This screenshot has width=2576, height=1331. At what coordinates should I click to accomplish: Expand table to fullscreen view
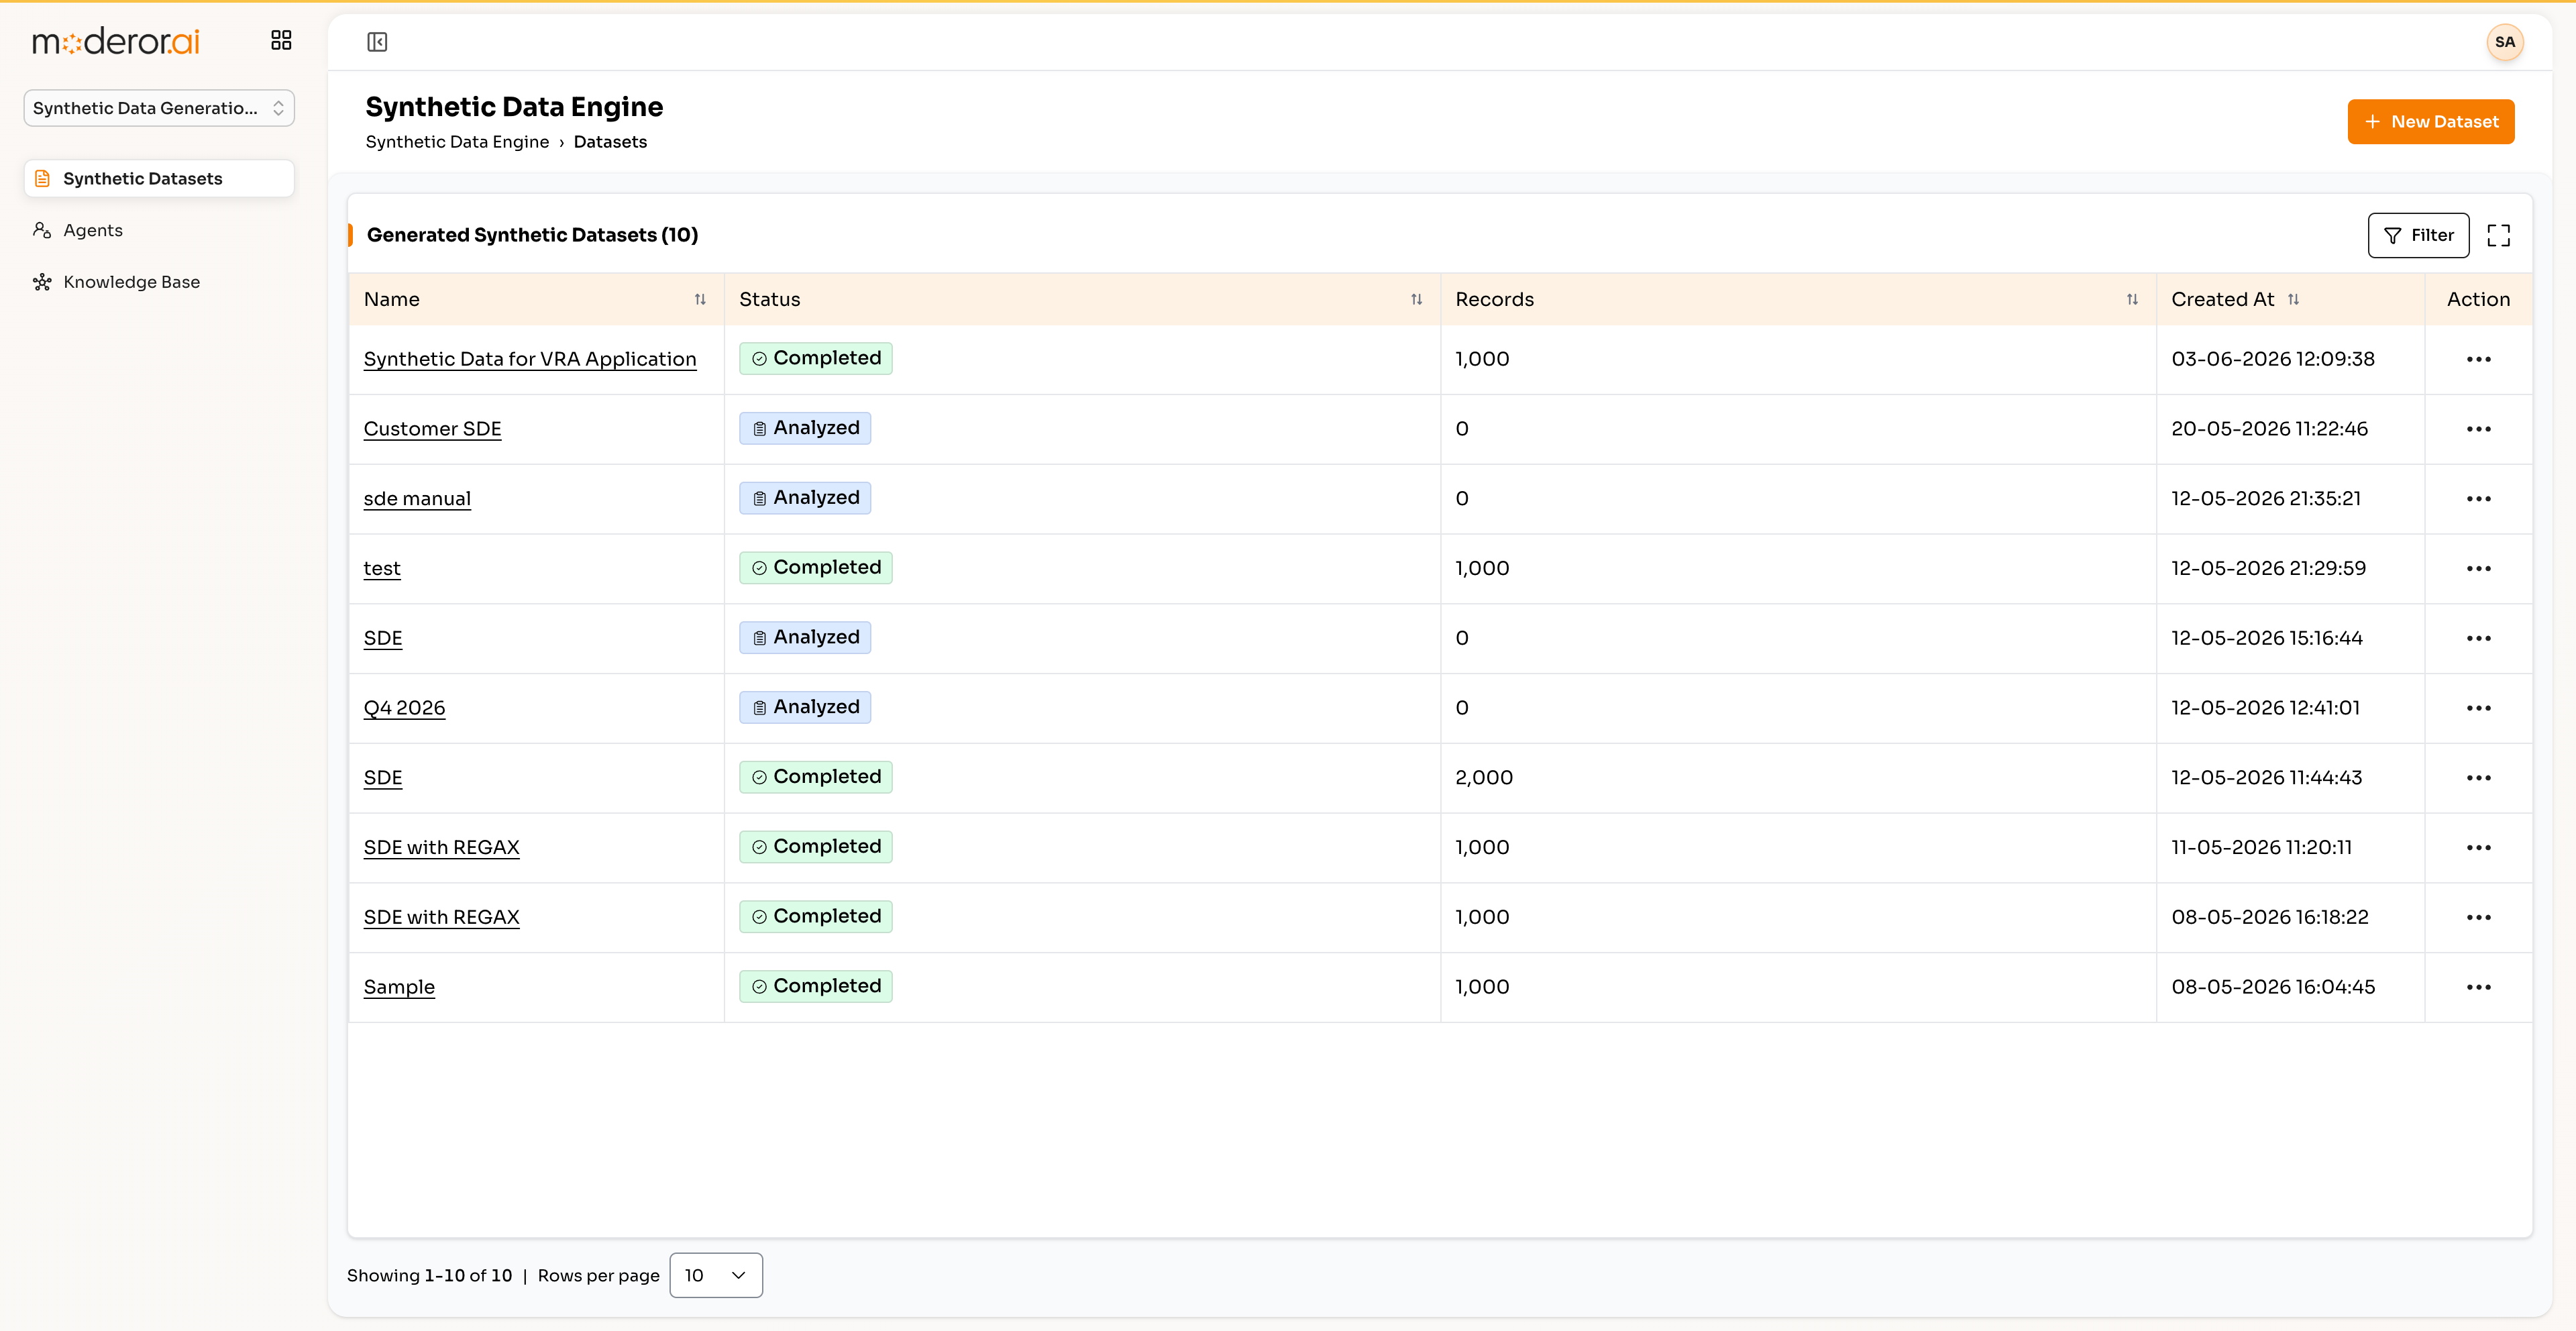(x=2498, y=235)
